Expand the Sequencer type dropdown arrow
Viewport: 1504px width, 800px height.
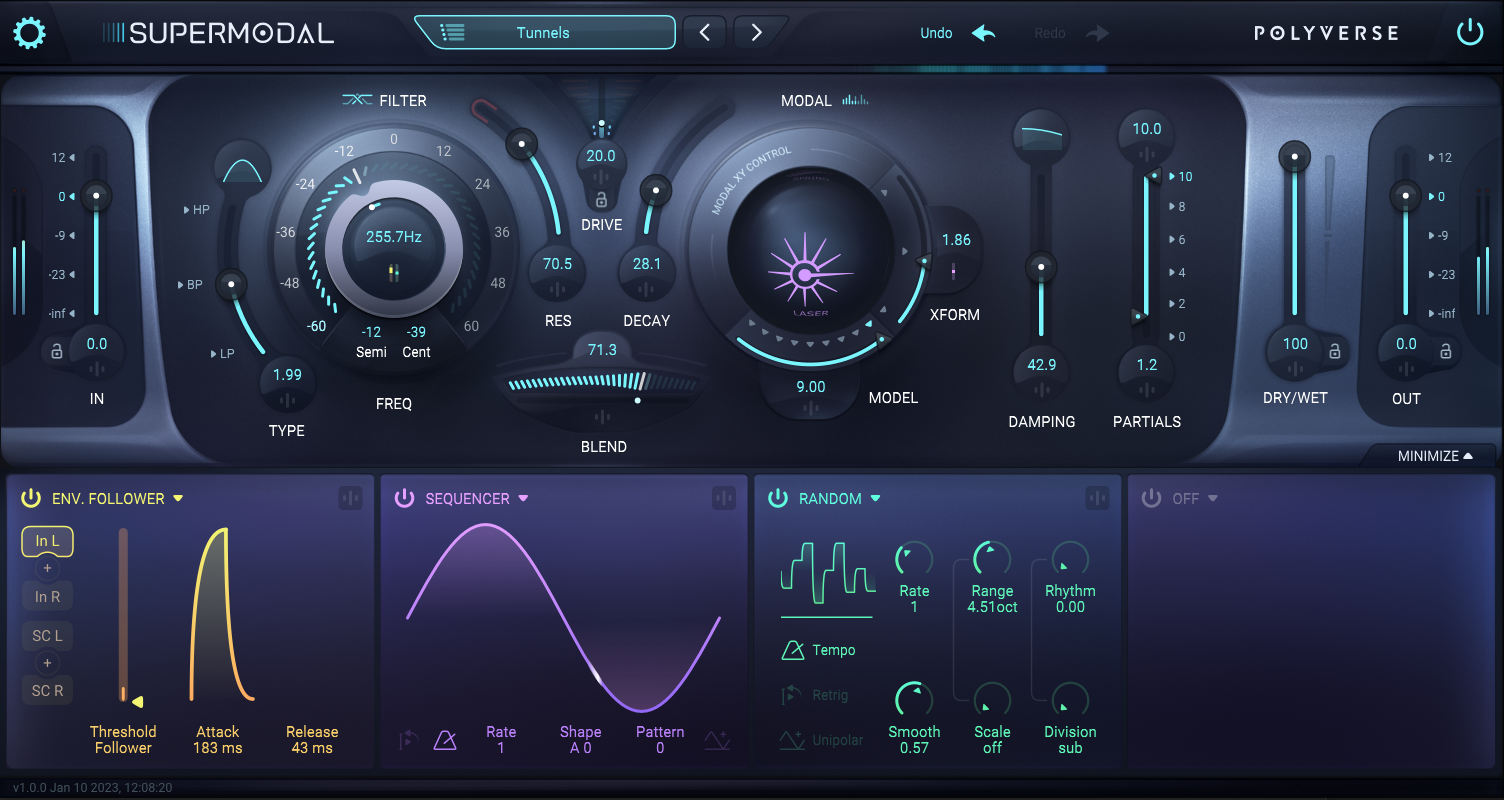pyautogui.click(x=523, y=498)
